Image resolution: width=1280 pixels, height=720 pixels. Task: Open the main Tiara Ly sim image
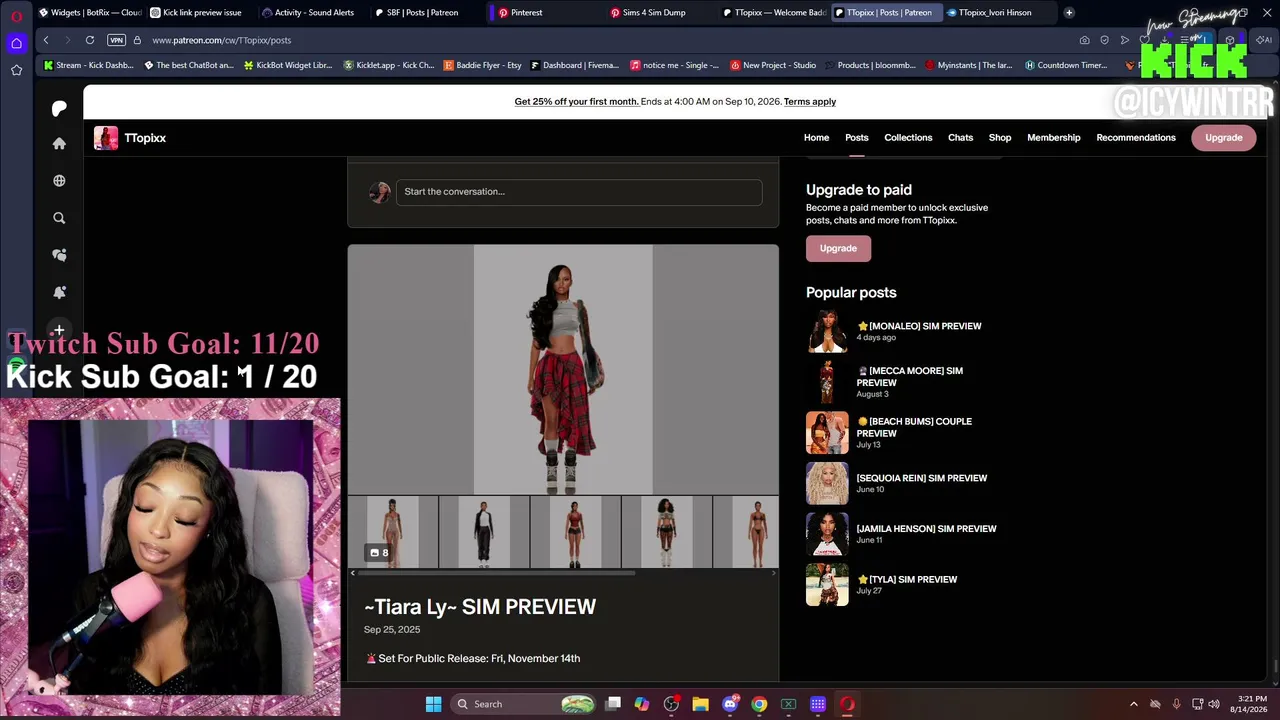pos(563,370)
